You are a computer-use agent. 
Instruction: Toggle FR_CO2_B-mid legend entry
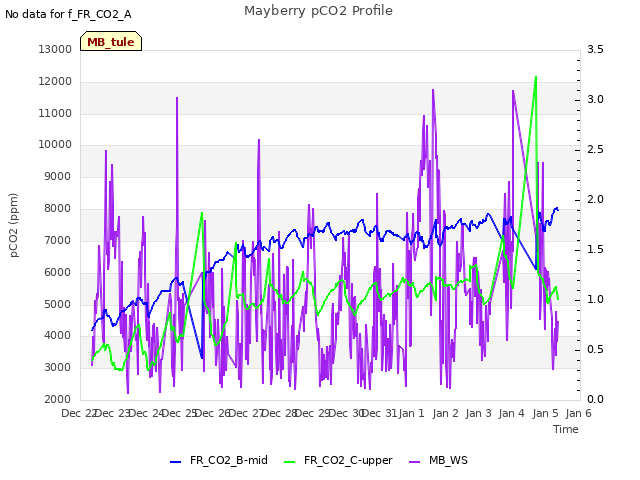[219, 460]
